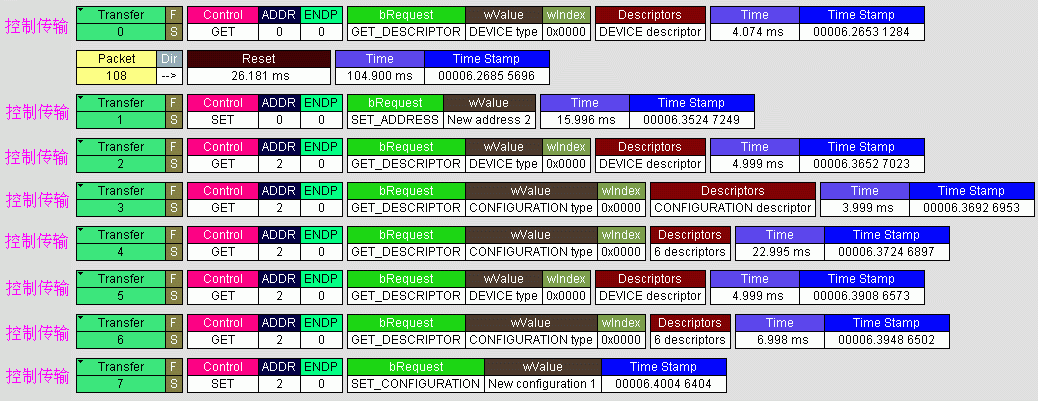Viewport: 1038px width, 401px height.
Task: Click the 15.996 ms Time value
Action: click(584, 120)
